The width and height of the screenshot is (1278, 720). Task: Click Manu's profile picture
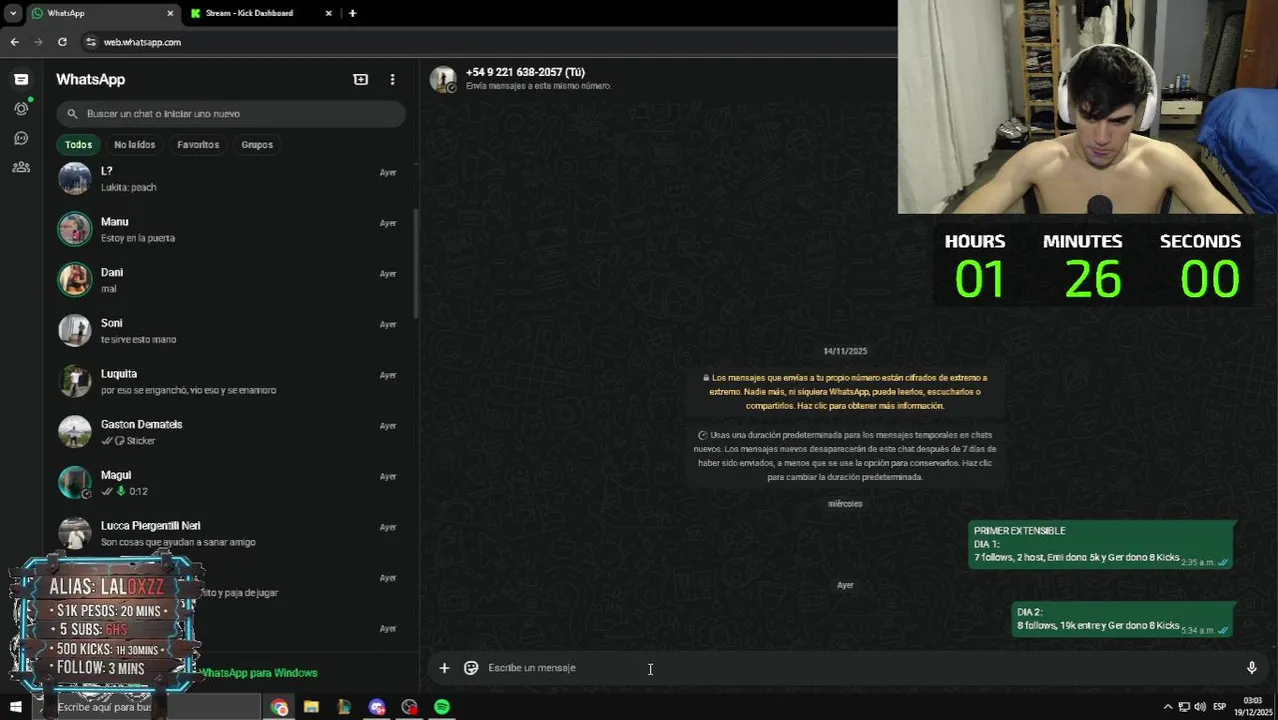75,229
